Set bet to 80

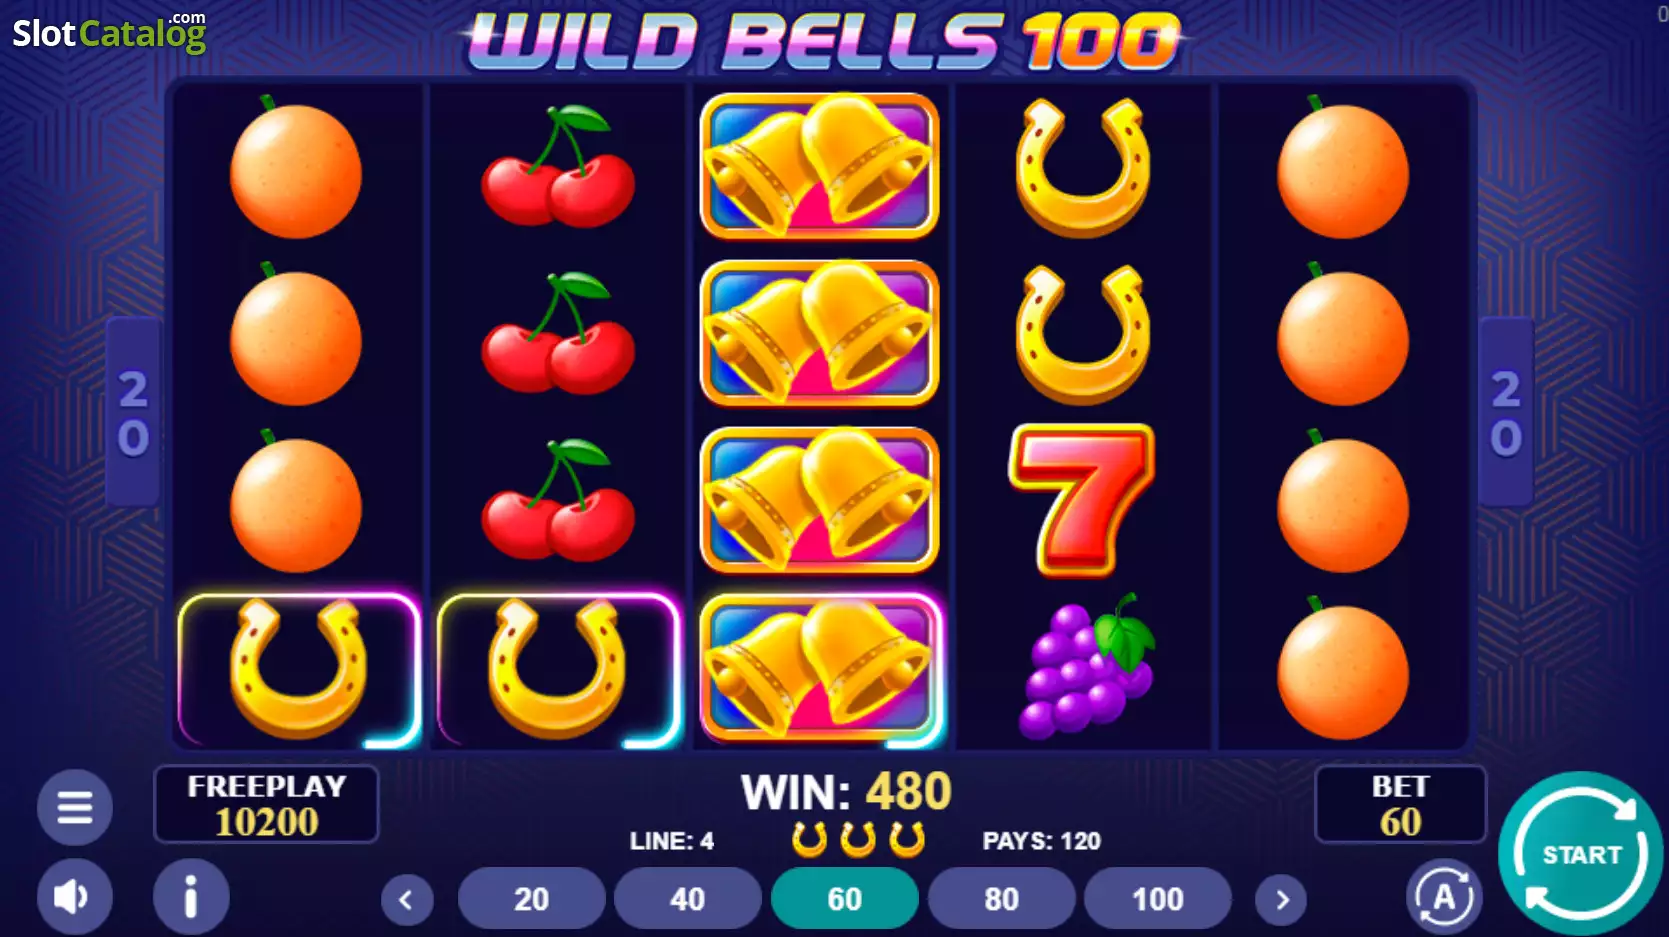point(1001,899)
